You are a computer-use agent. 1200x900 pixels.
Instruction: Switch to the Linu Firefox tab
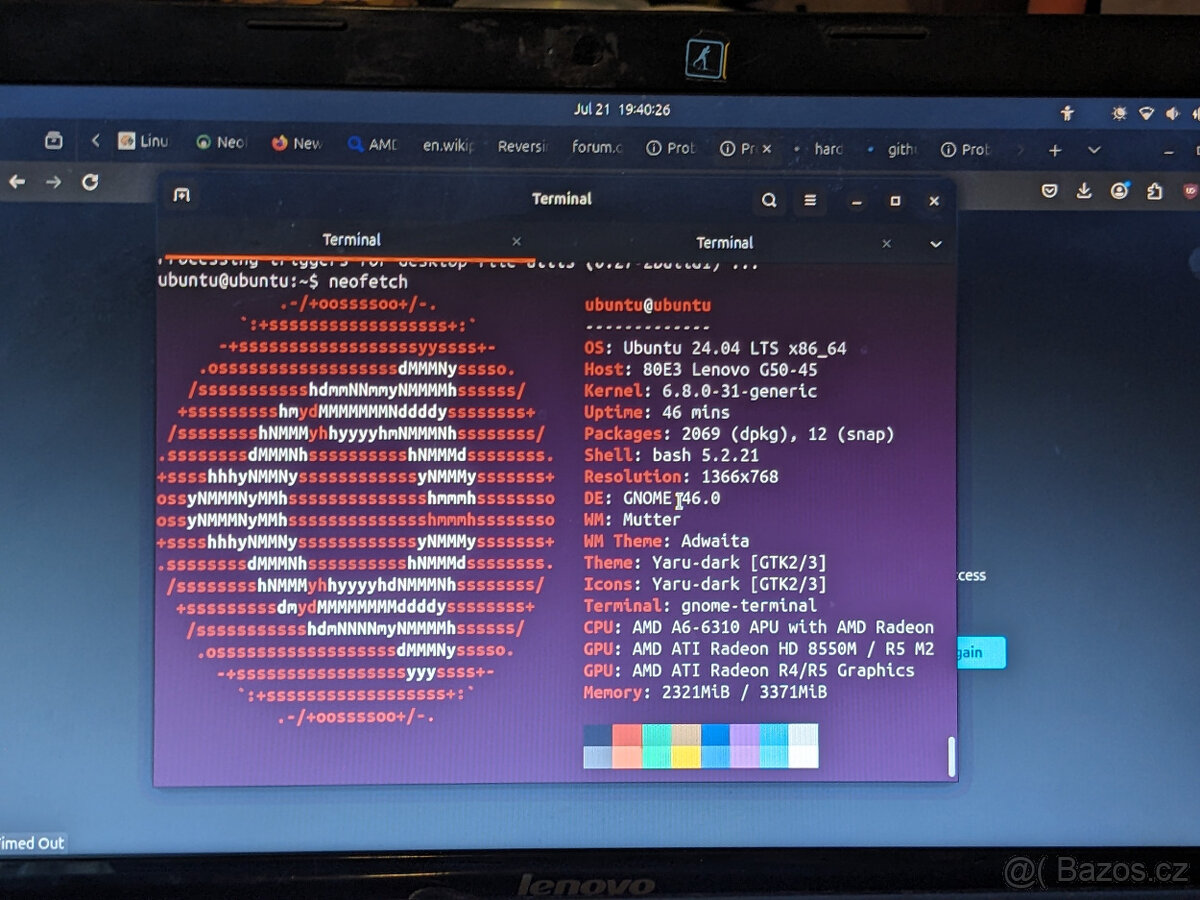tap(144, 142)
